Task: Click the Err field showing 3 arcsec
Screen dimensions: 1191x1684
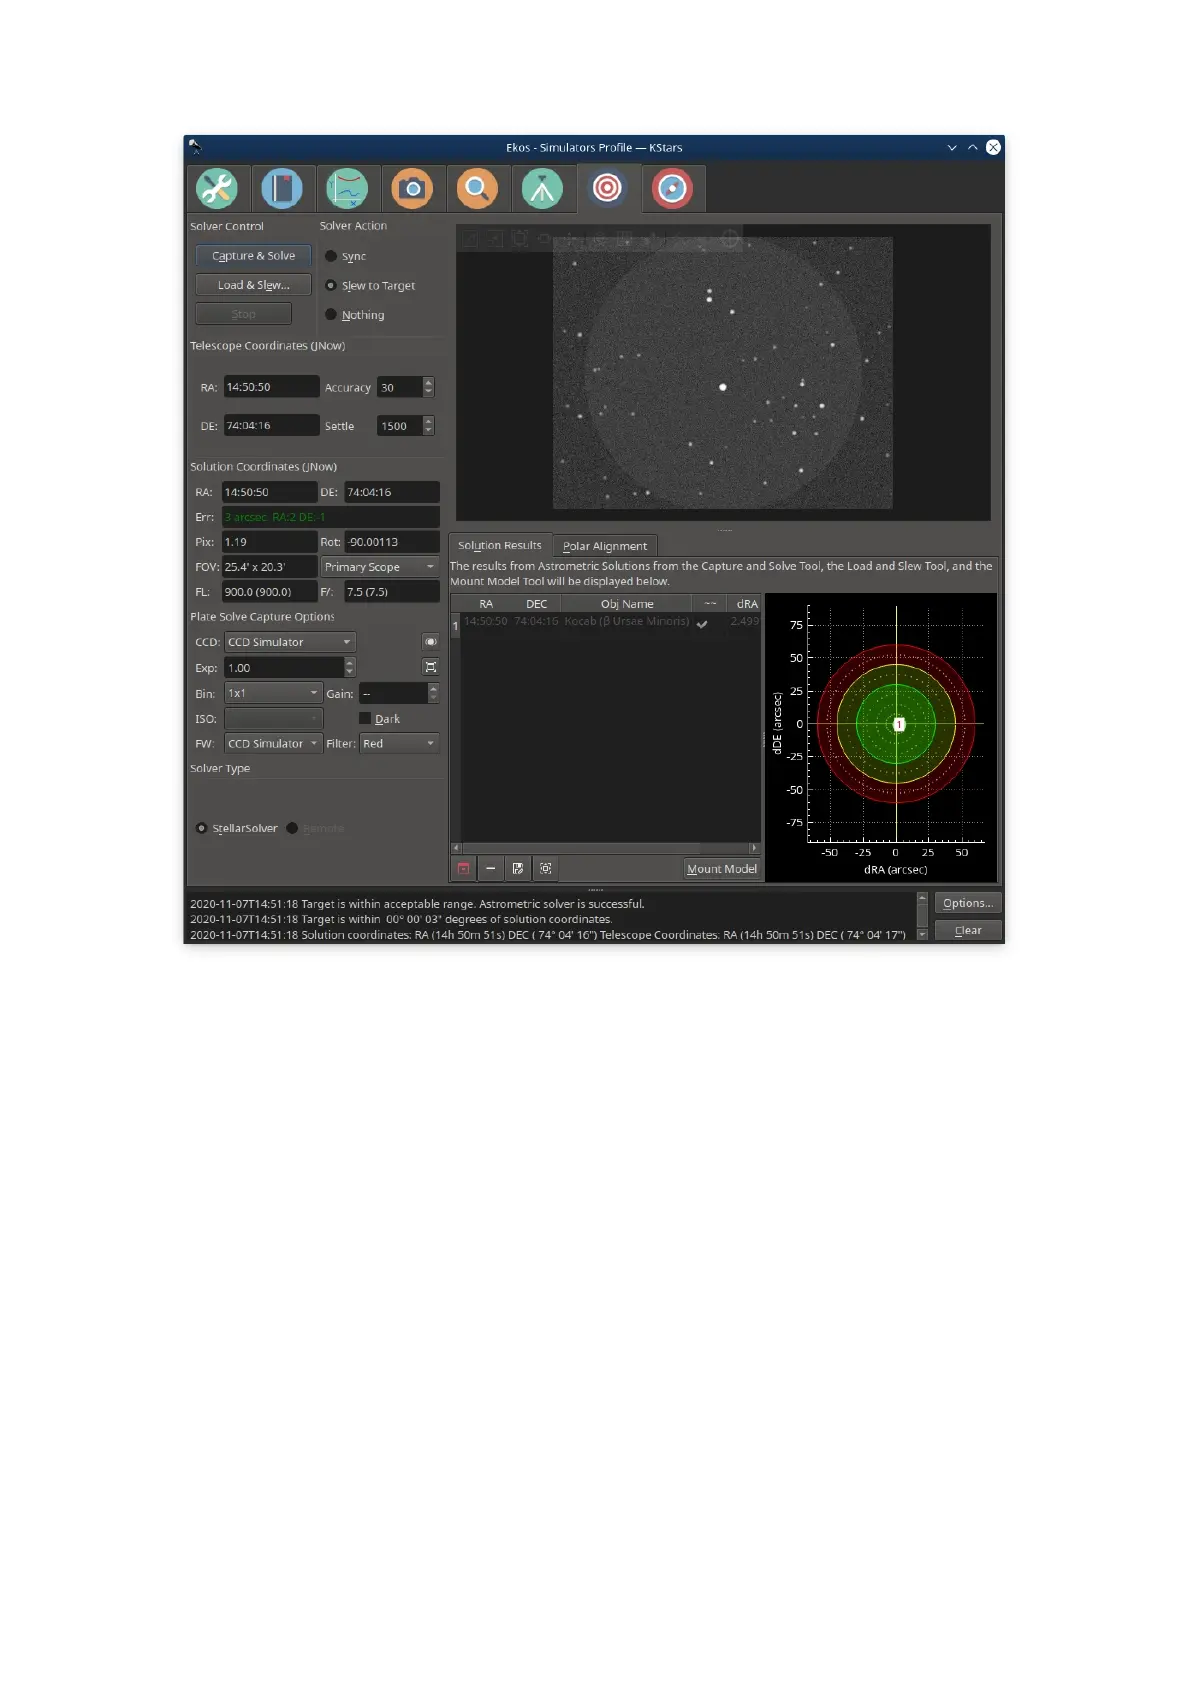Action: tap(330, 517)
